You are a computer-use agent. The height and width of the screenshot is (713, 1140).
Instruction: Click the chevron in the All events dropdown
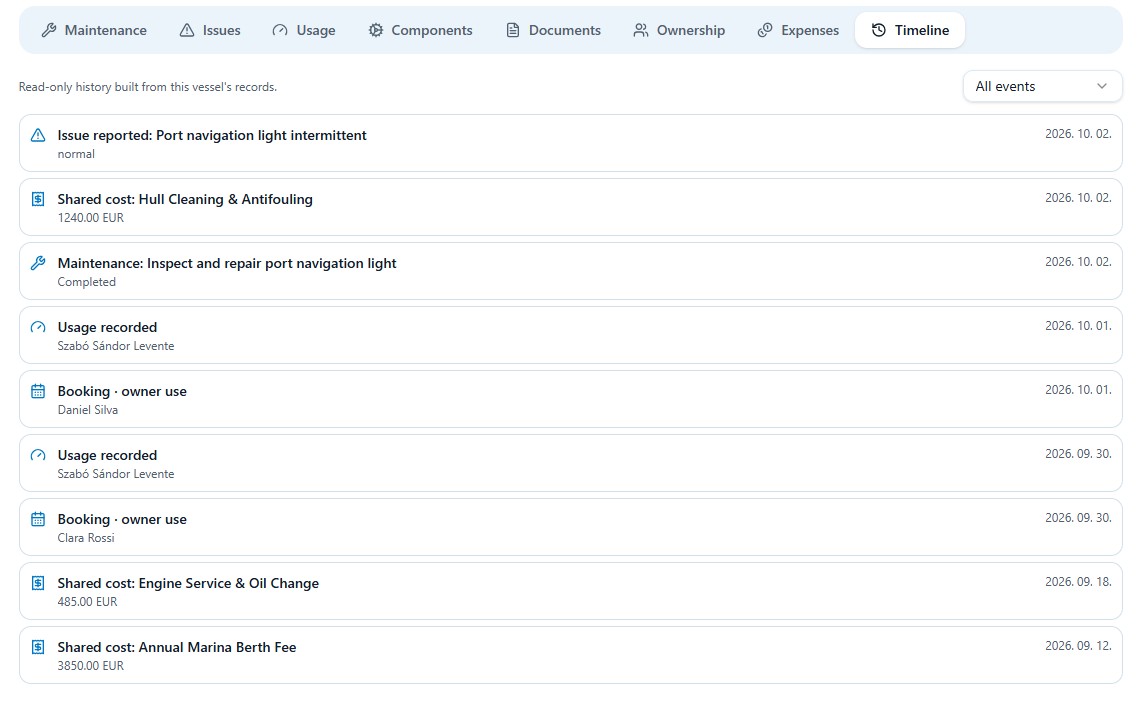tap(1101, 86)
